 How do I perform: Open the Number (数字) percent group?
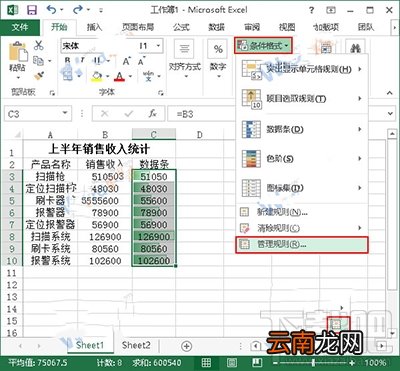point(218,59)
